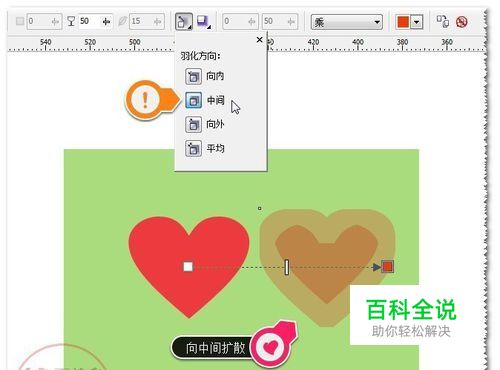Click the Copy Shadow Properties icon
Image resolution: width=500 pixels, height=370 pixels.
[443, 21]
